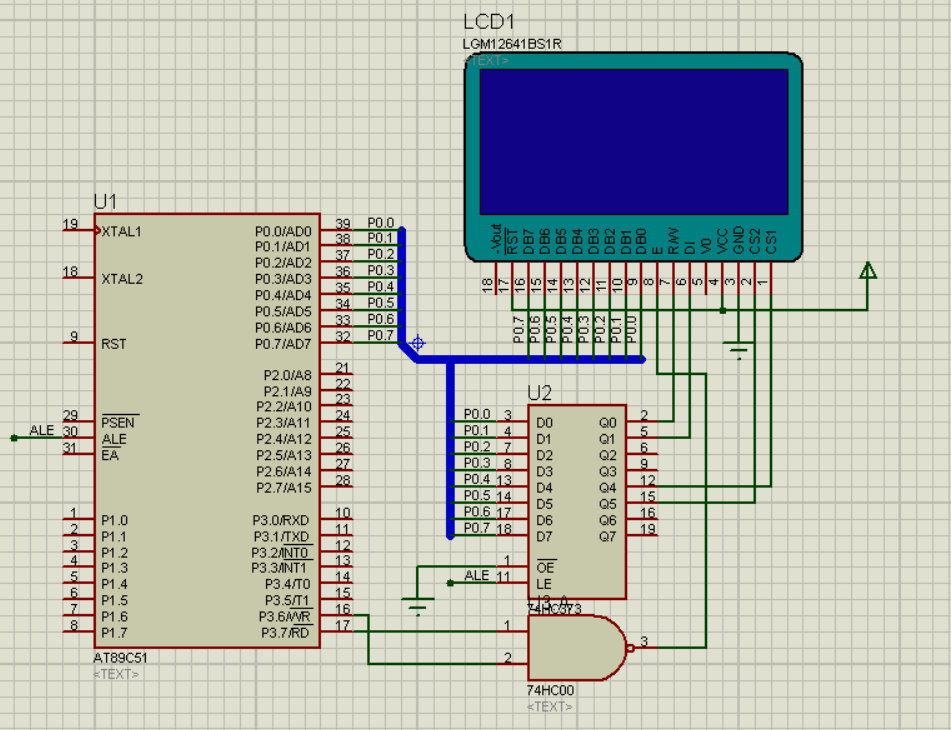Click the R/W pin on the LCD
Screen dimensions: 951x730
(x=673, y=278)
